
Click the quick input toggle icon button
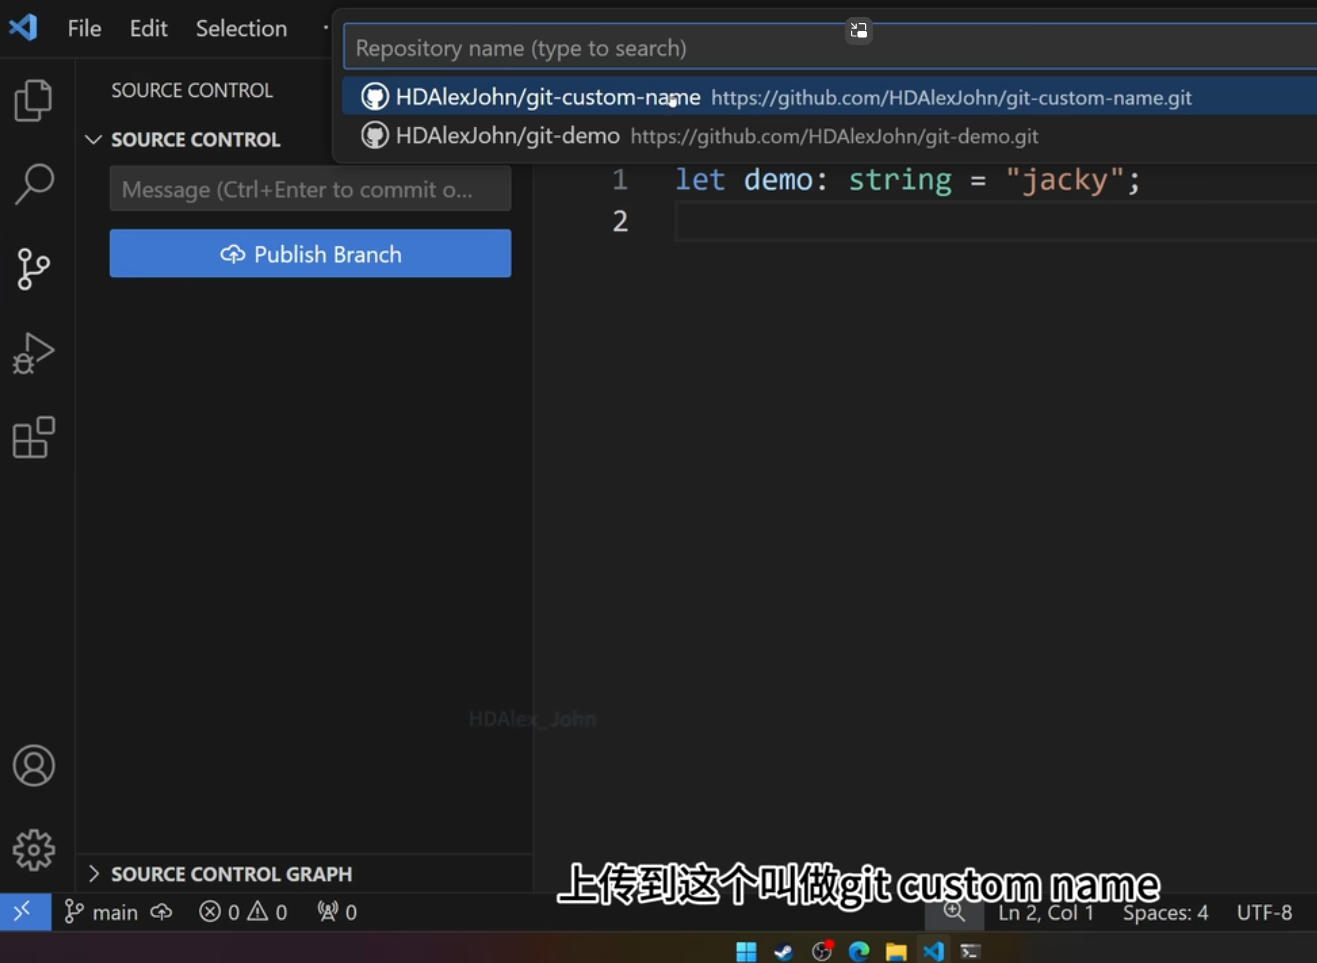tap(858, 30)
